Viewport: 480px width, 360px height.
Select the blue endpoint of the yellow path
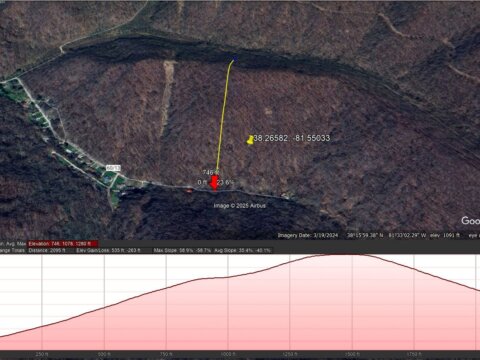point(235,58)
